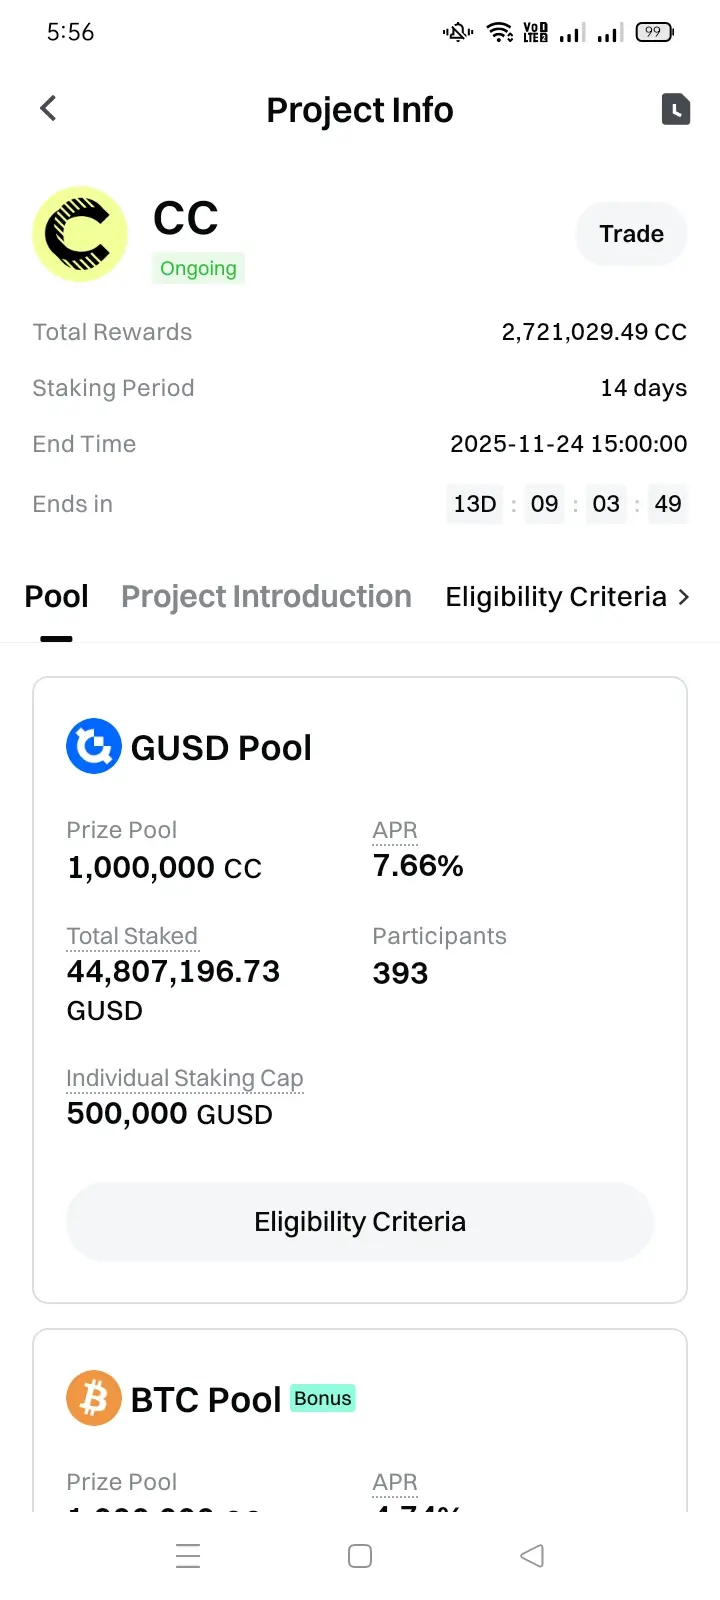Tap the Total Staked info label

(132, 936)
